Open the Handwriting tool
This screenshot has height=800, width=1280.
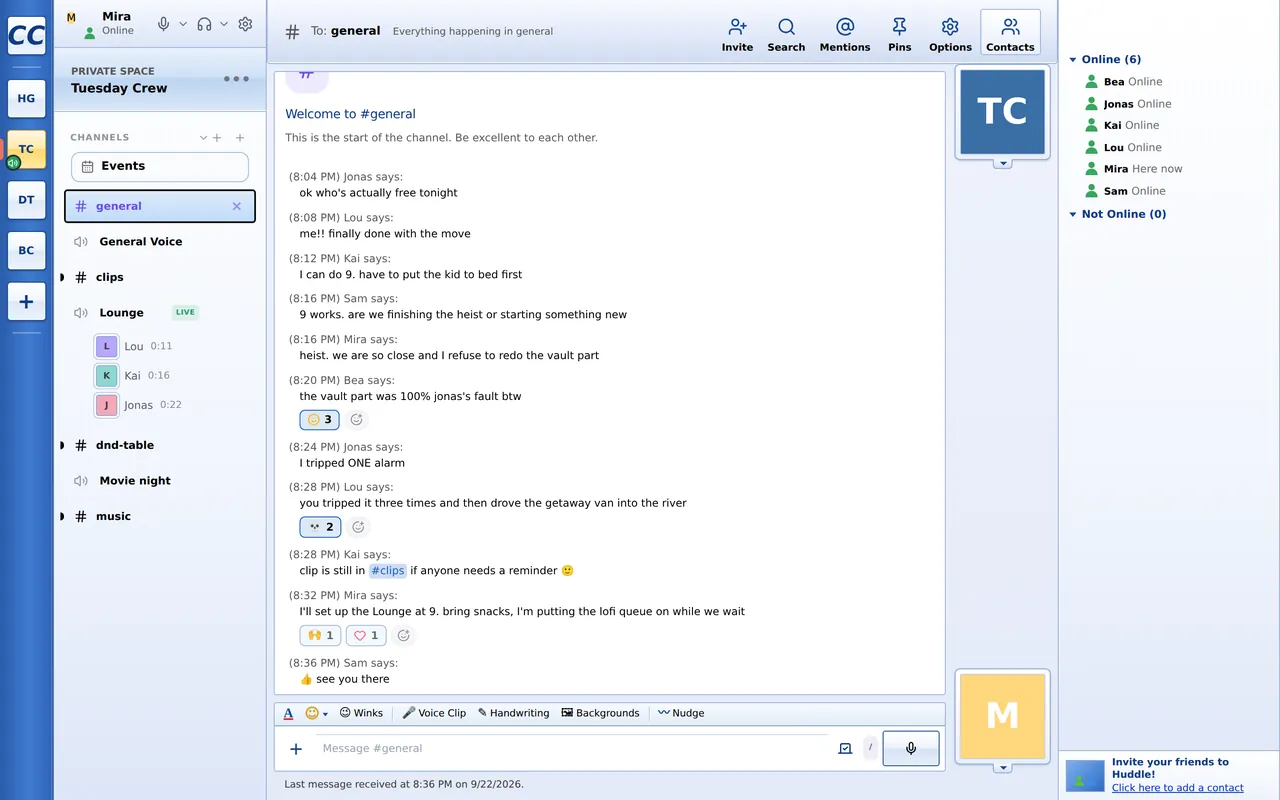pos(513,713)
